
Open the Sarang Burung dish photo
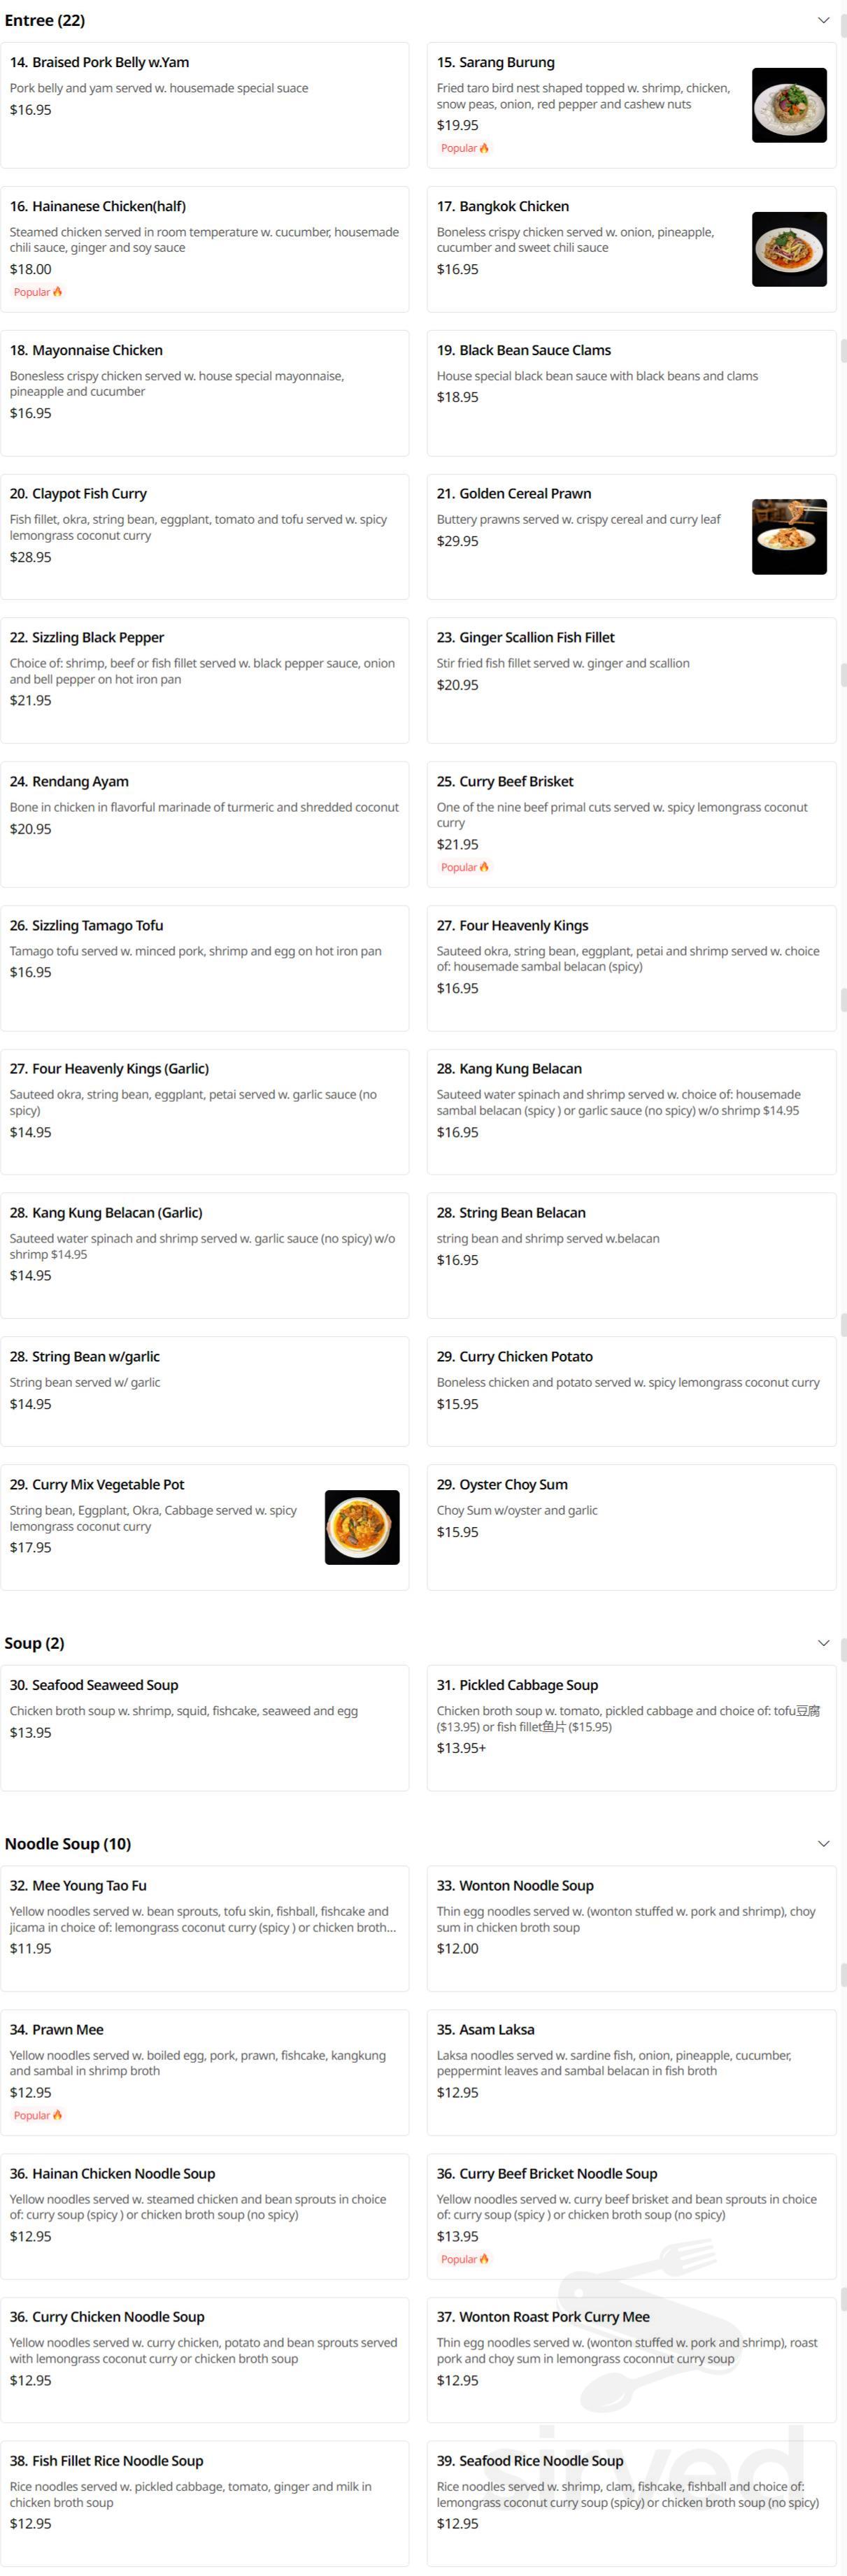pyautogui.click(x=789, y=105)
